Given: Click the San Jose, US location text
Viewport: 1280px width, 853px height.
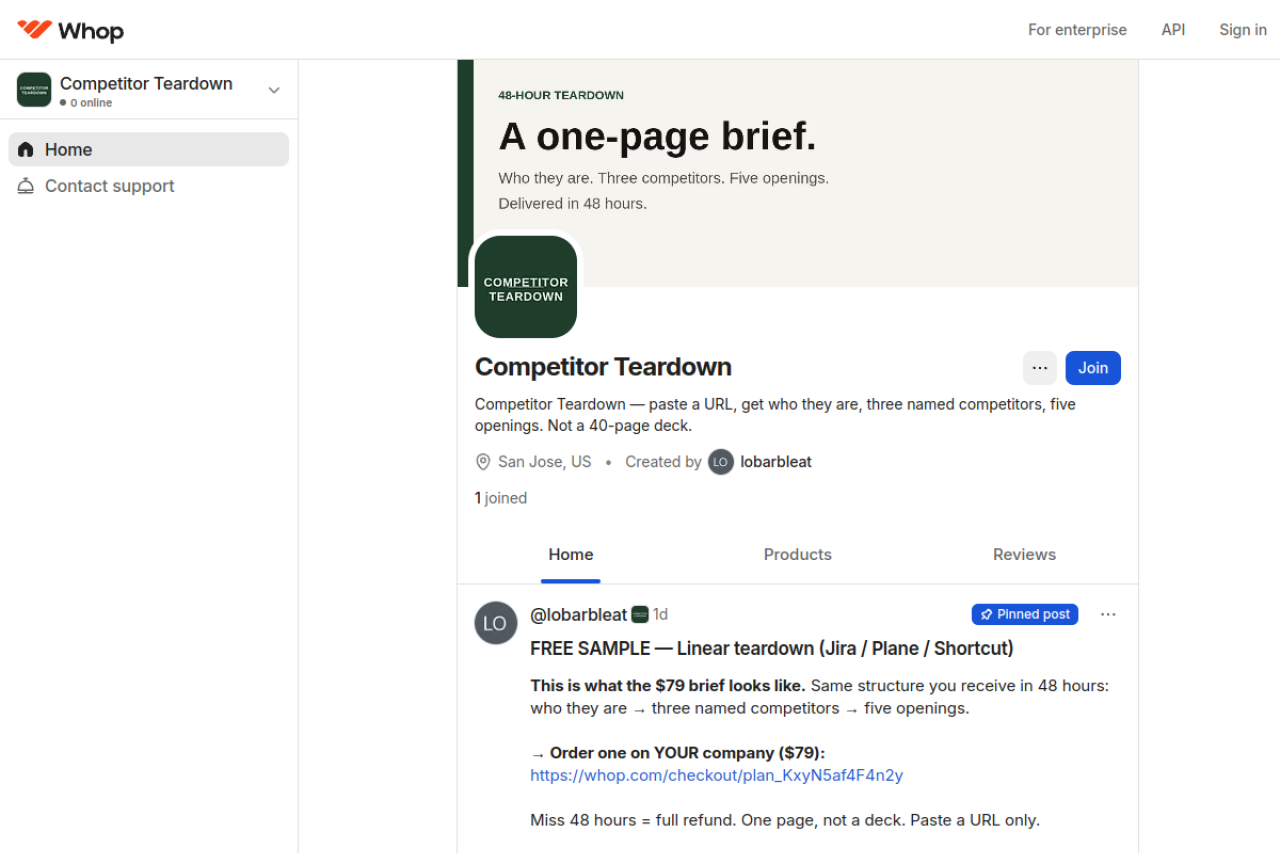Looking at the screenshot, I should coord(545,462).
